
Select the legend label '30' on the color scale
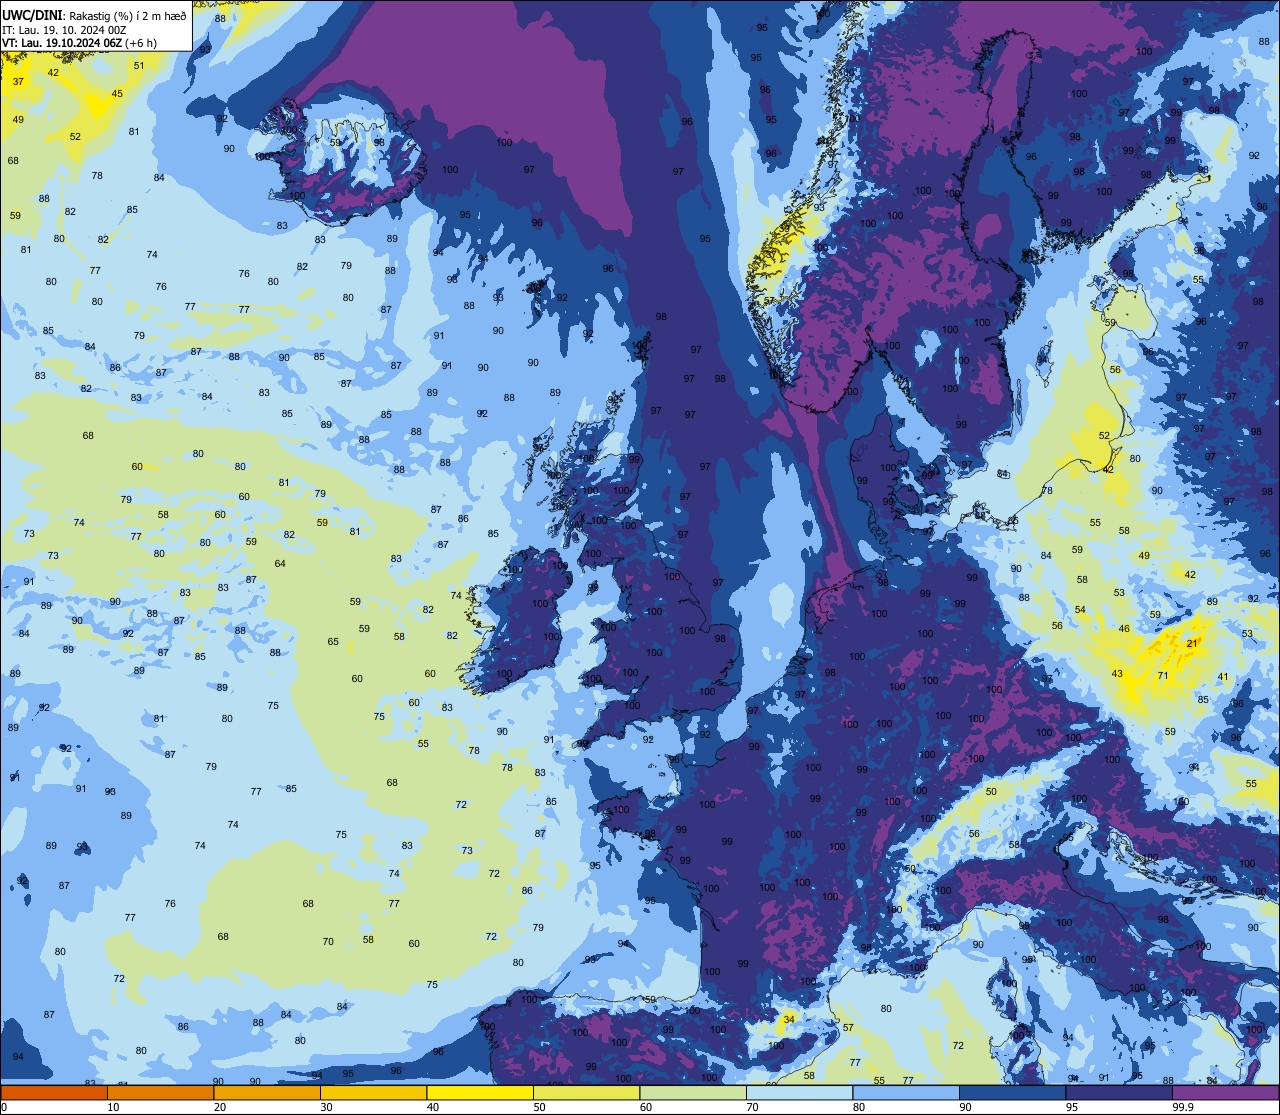pos(327,1107)
